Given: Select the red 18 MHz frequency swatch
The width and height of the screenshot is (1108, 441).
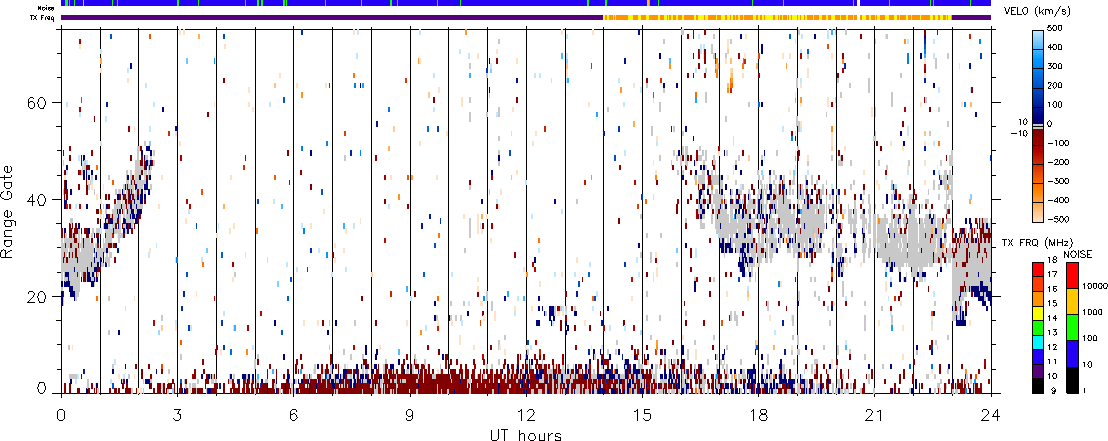Looking at the screenshot, I should tap(1040, 264).
